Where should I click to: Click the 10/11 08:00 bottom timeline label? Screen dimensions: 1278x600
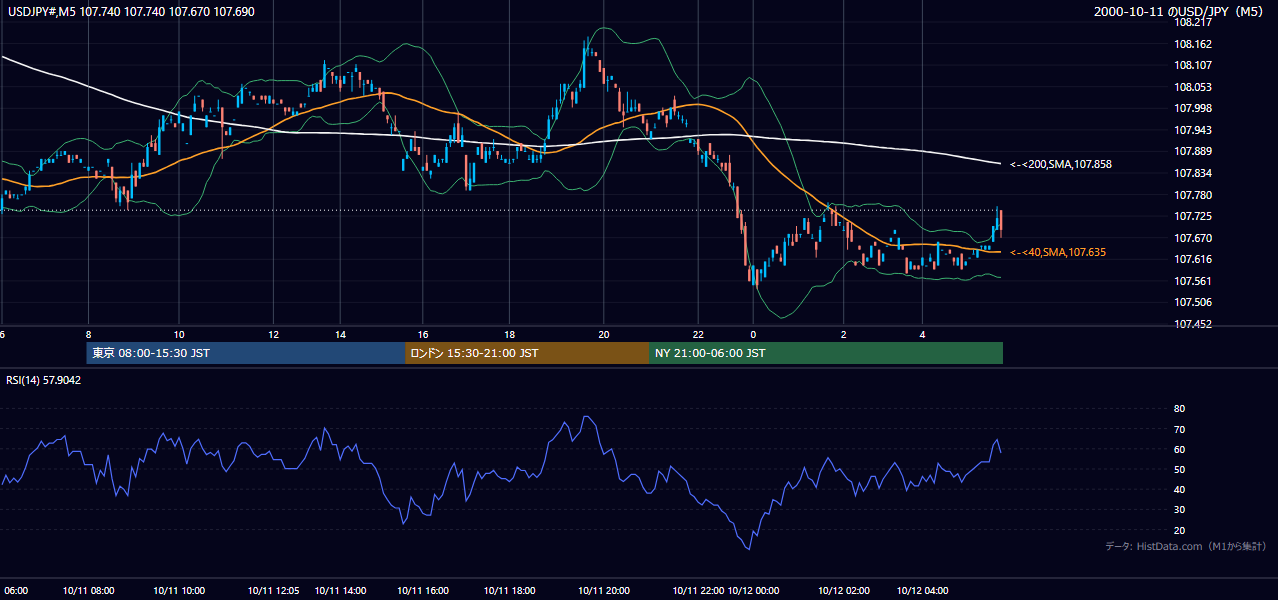click(x=88, y=590)
